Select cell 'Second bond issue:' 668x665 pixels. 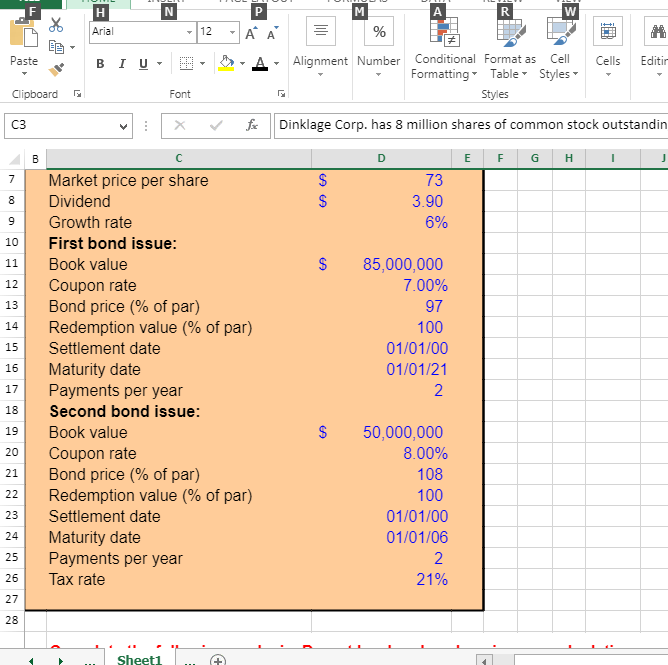point(179,411)
